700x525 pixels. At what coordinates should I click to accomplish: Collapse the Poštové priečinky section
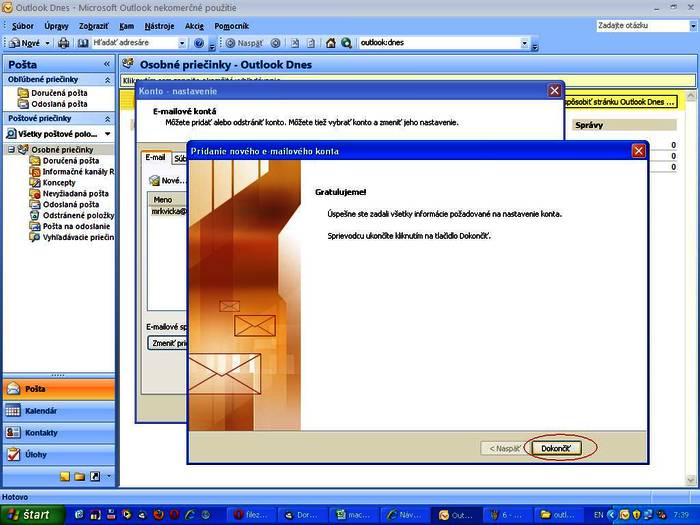[x=107, y=119]
